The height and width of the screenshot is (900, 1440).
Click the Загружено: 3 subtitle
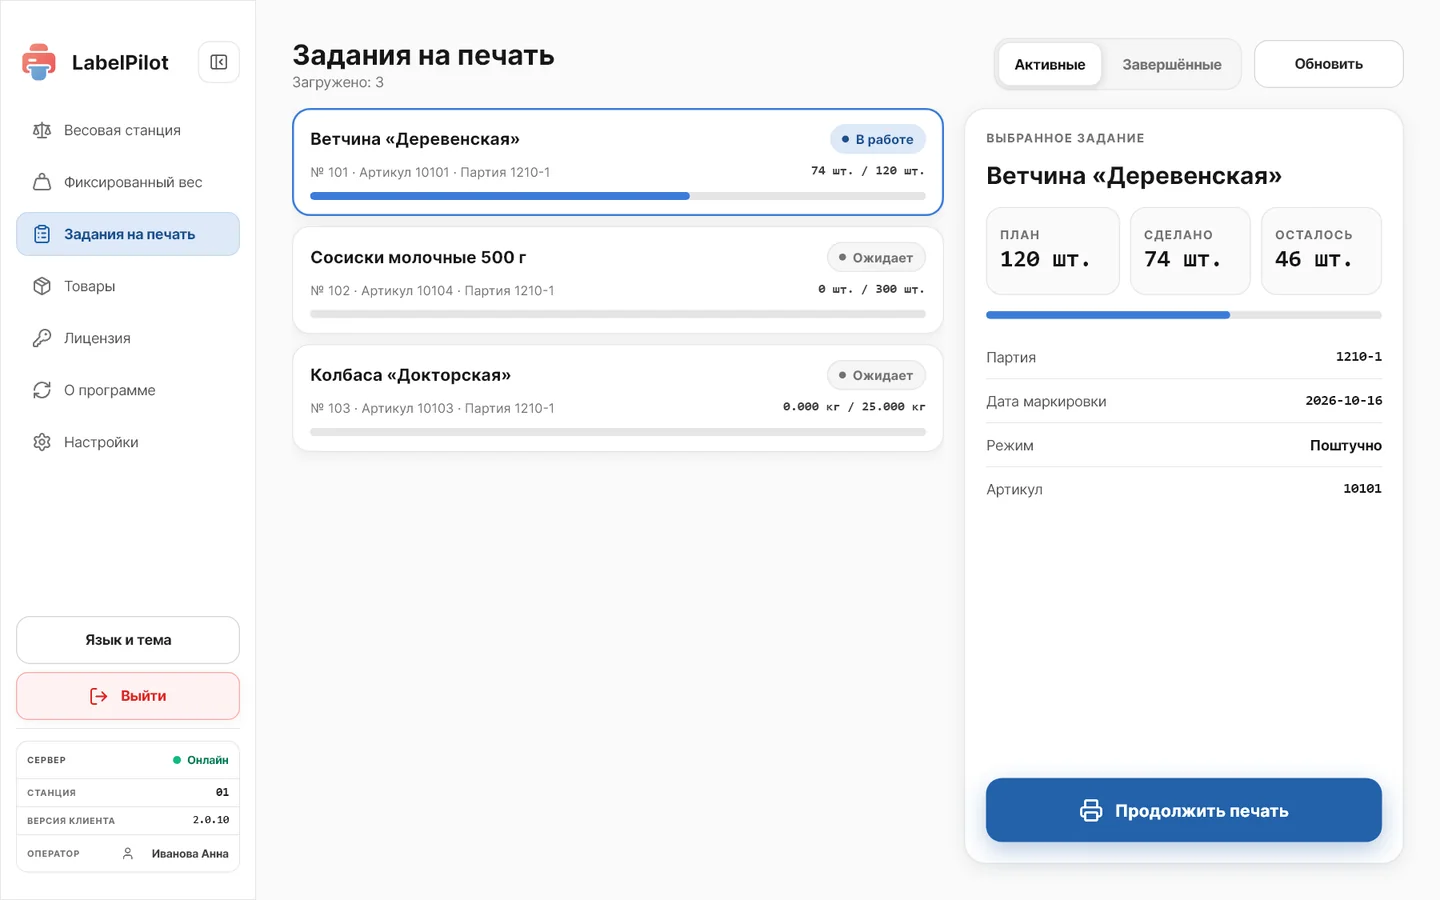(x=338, y=82)
